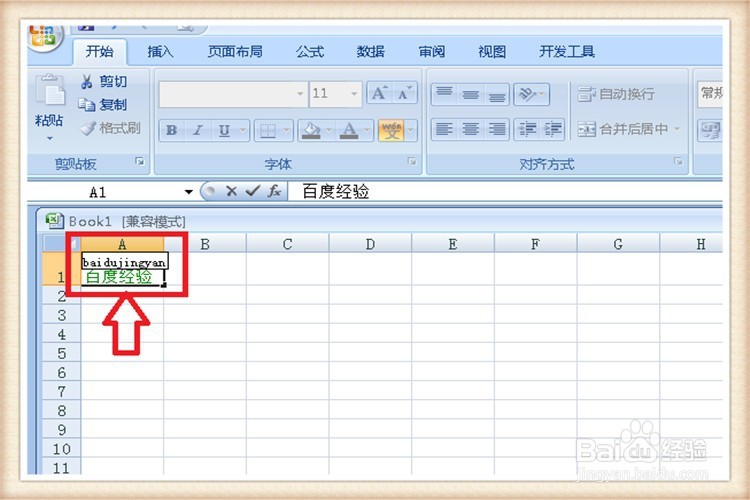The height and width of the screenshot is (500, 750).
Task: Click the Align Text Right icon
Action: pos(496,129)
